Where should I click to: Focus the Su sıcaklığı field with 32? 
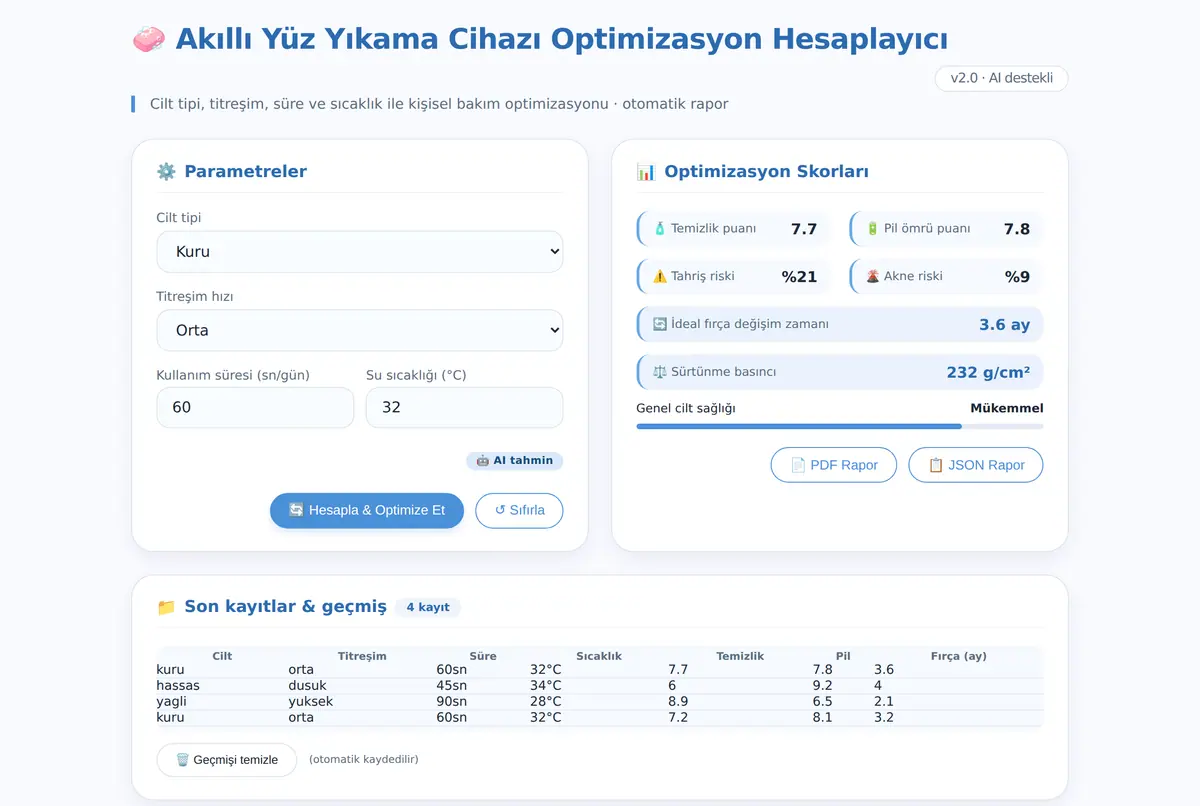464,408
